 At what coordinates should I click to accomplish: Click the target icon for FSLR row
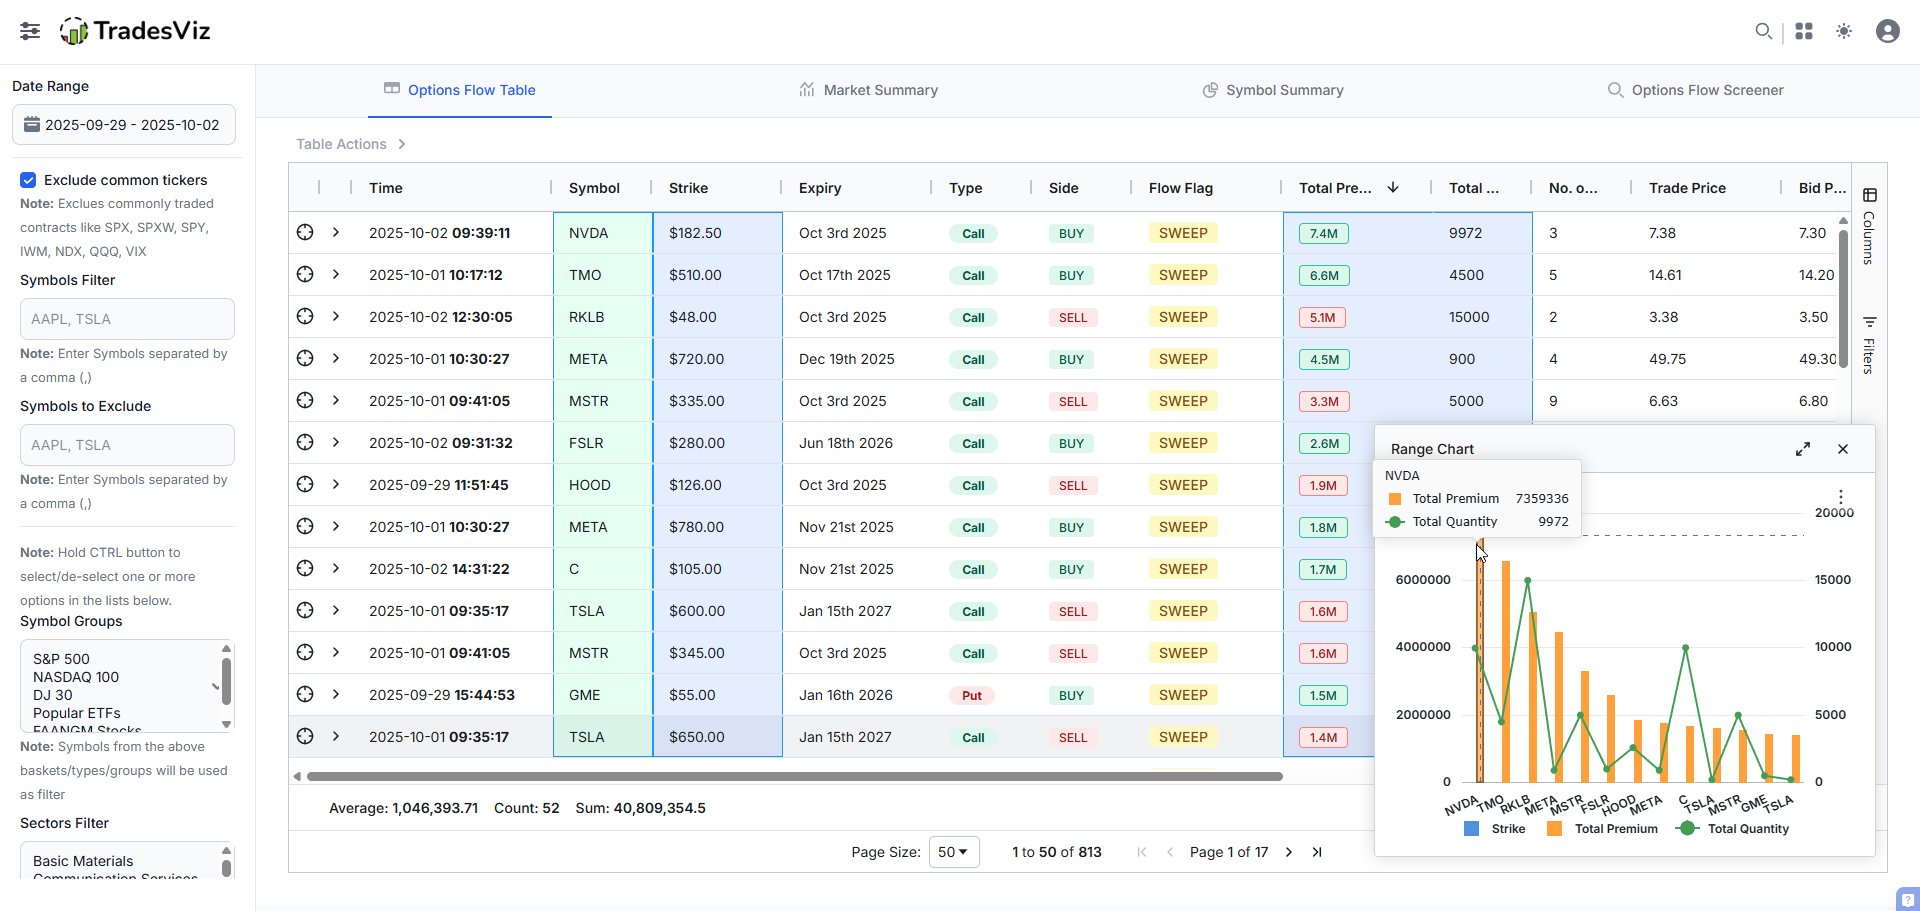[x=305, y=442]
